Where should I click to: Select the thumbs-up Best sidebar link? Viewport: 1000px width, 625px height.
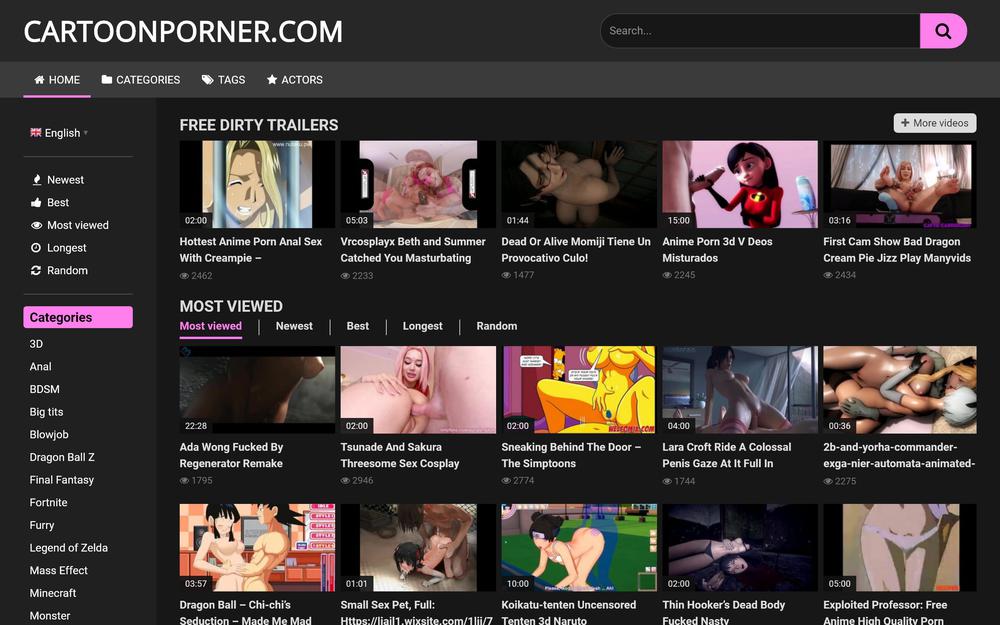[x=50, y=202]
